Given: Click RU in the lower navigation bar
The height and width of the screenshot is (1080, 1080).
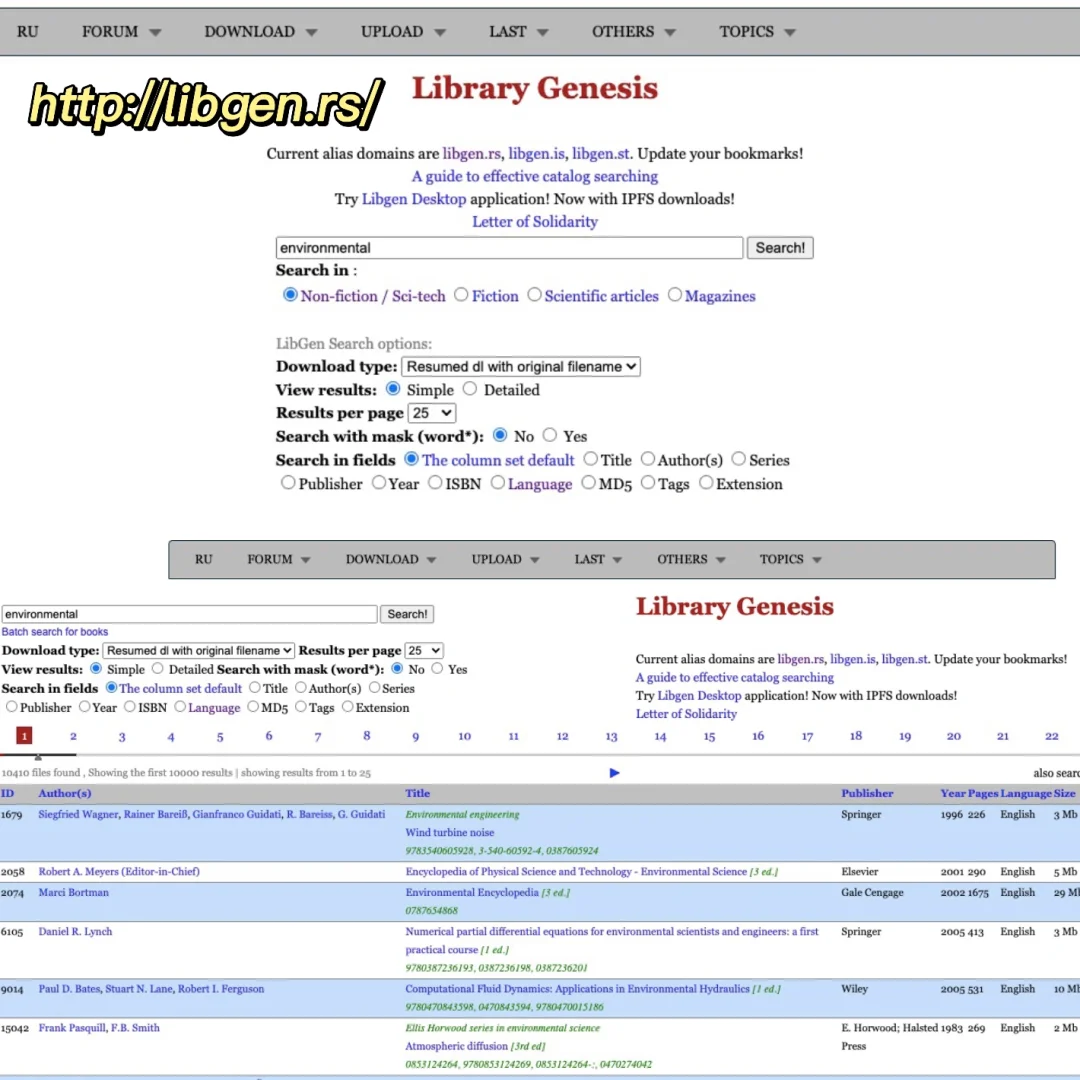Looking at the screenshot, I should click(x=203, y=559).
